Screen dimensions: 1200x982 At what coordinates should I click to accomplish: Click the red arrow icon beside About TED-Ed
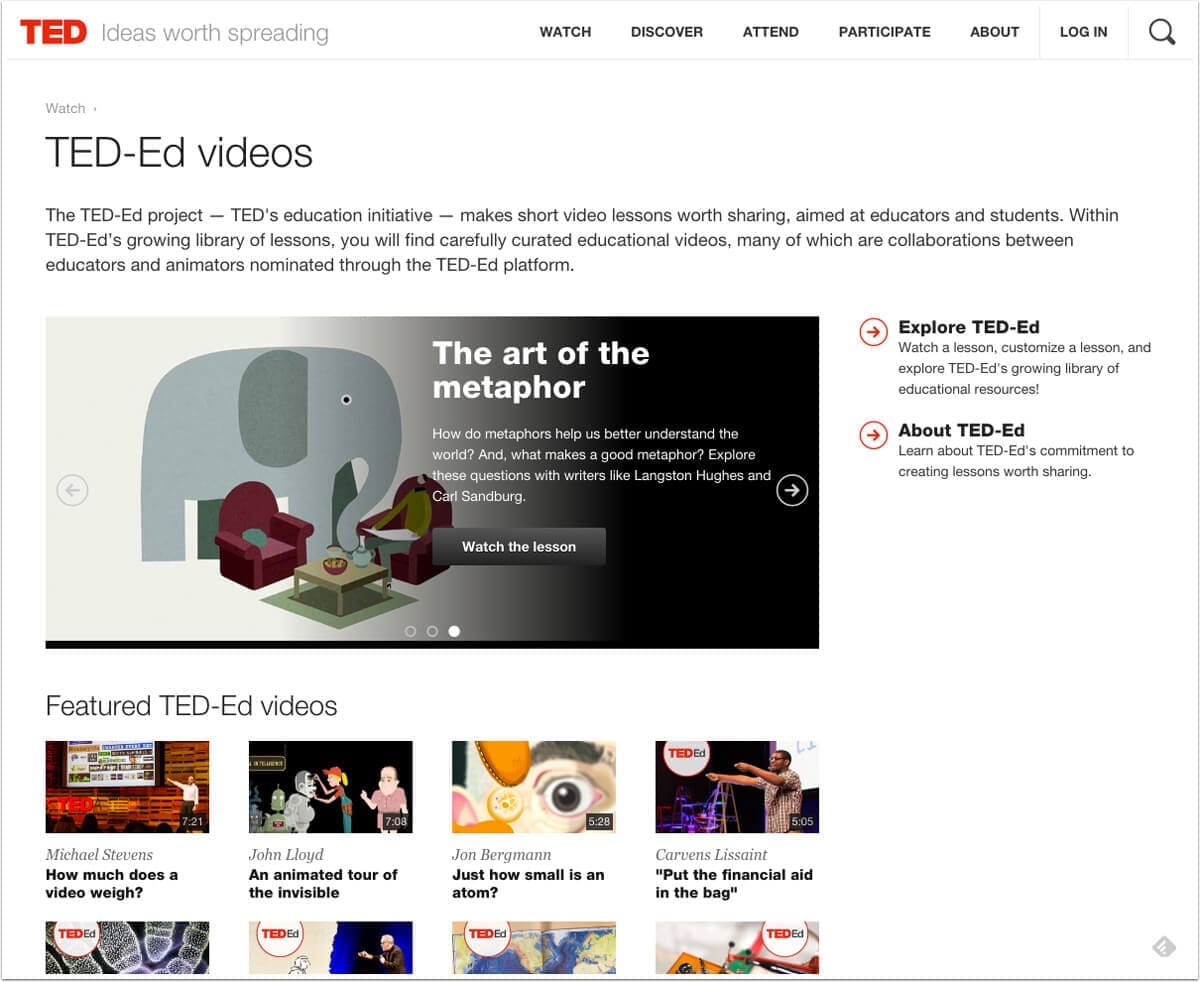[874, 435]
